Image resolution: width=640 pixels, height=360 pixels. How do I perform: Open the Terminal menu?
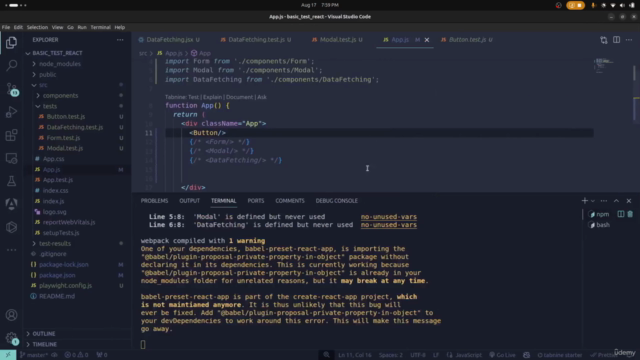[x=100, y=27]
